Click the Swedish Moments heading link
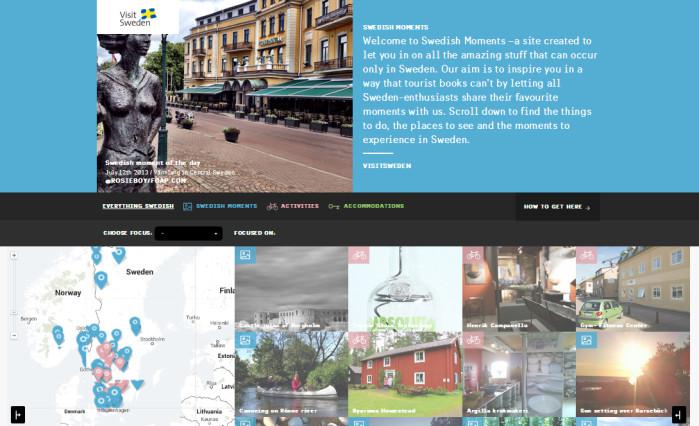The width and height of the screenshot is (699, 426). [395, 27]
